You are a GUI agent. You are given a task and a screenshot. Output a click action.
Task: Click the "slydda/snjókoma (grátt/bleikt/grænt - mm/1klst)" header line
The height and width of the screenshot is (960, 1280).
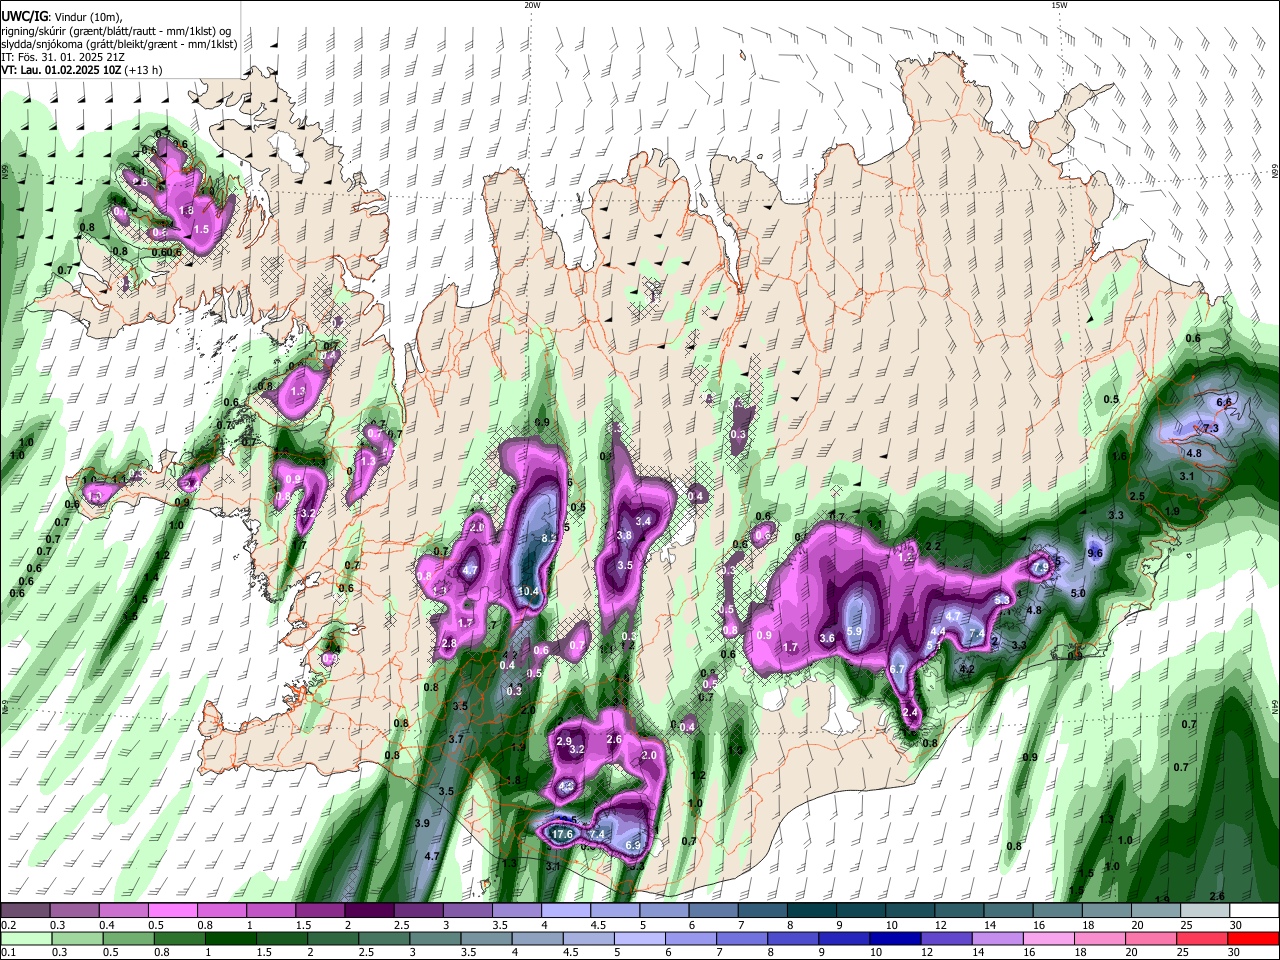click(x=119, y=44)
